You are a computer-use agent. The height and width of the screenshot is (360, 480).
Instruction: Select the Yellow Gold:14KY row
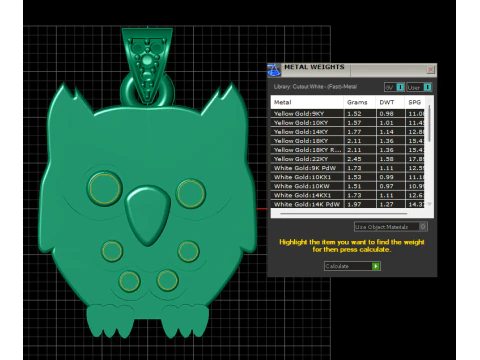[x=348, y=132]
